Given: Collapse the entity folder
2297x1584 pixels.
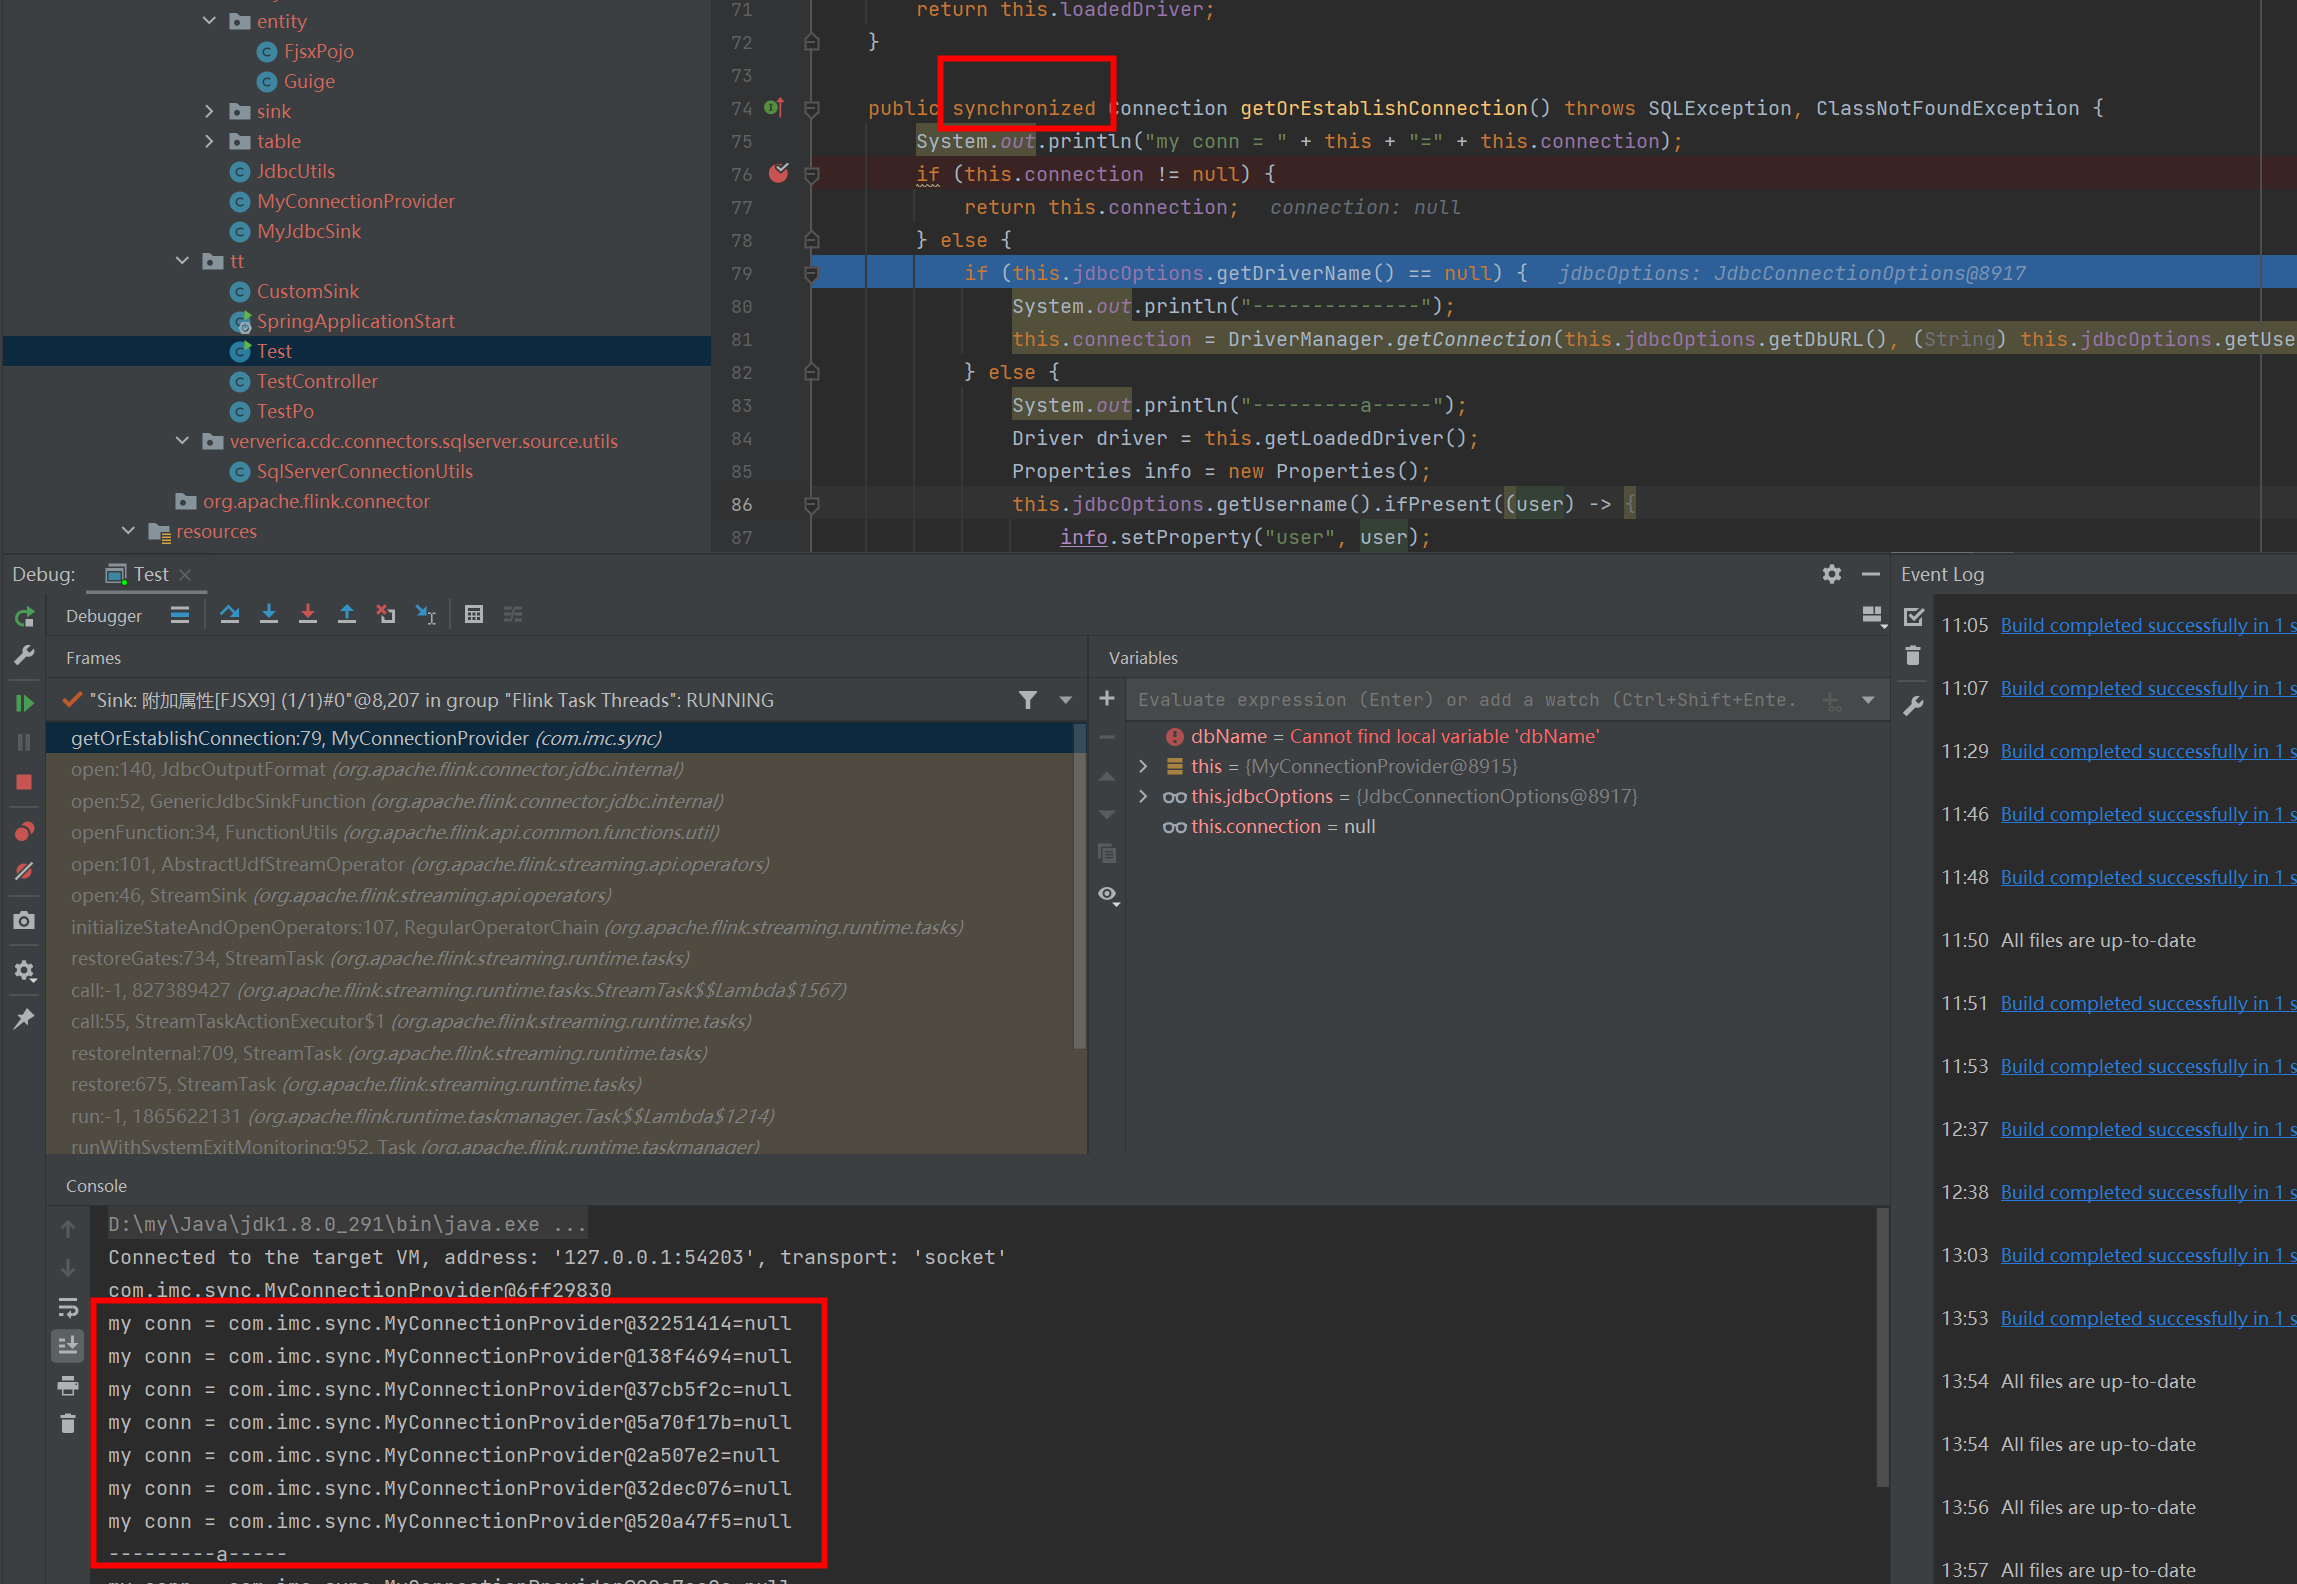Looking at the screenshot, I should coord(209,21).
